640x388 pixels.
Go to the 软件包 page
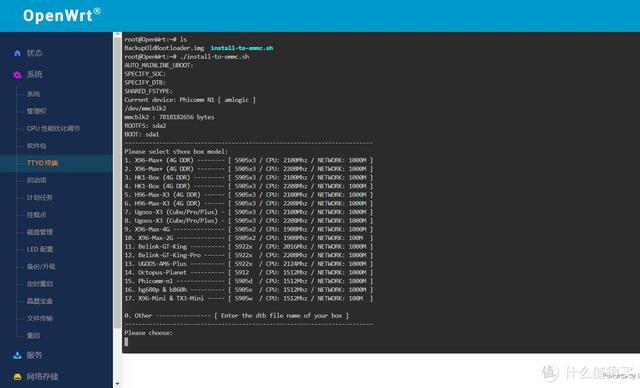coord(37,146)
